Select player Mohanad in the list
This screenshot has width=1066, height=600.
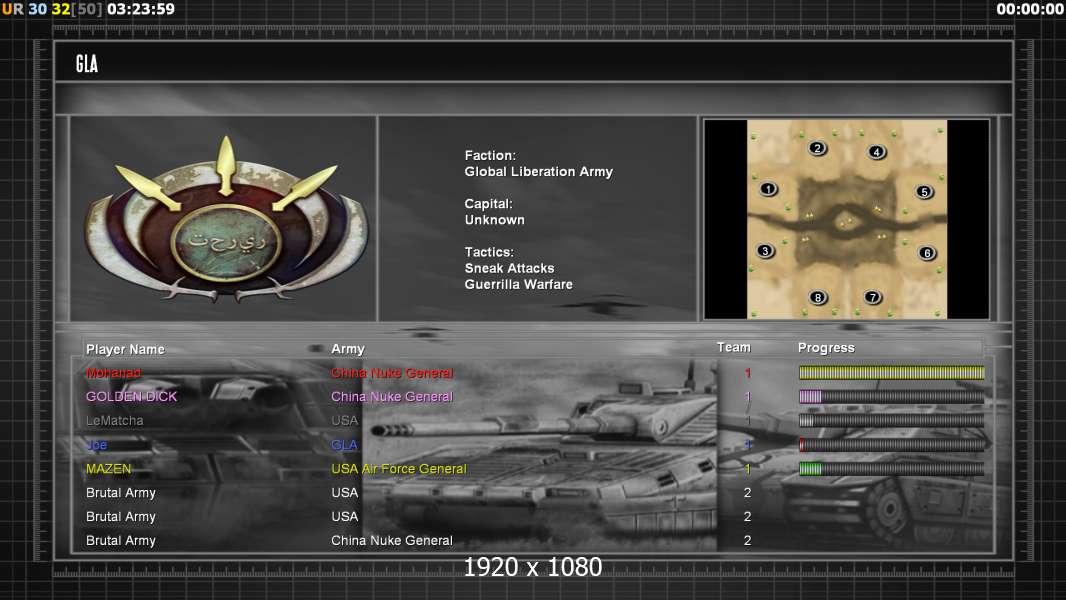(x=114, y=373)
